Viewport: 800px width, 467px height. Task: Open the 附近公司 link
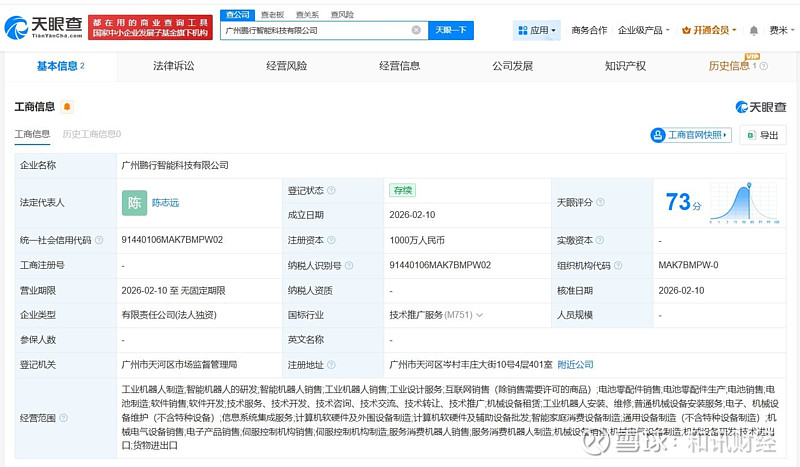click(575, 365)
